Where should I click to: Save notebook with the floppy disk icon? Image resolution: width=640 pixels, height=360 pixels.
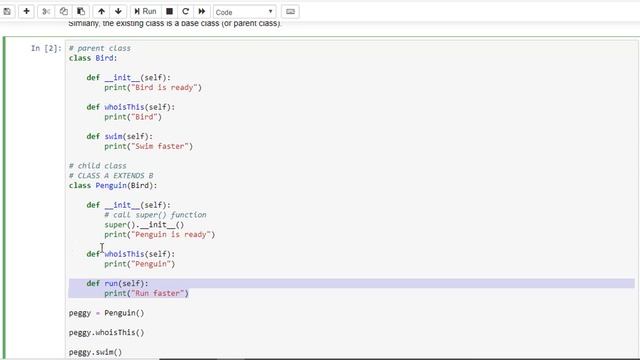click(7, 11)
